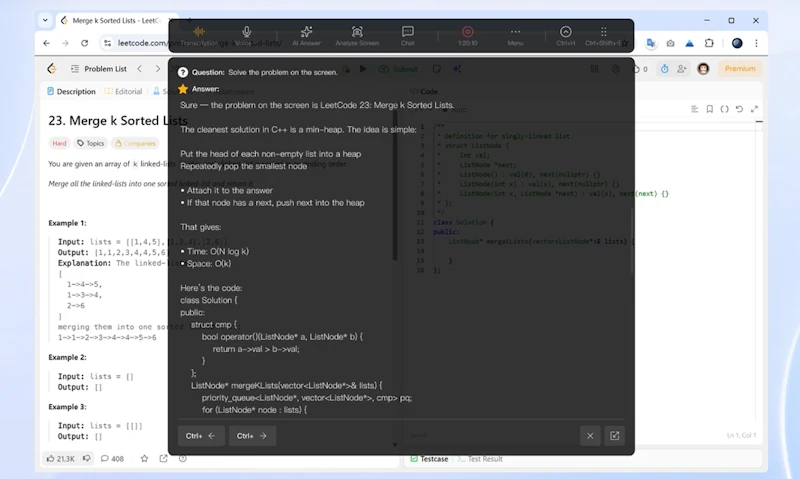
Task: Click the reset code undo icon
Action: point(739,109)
